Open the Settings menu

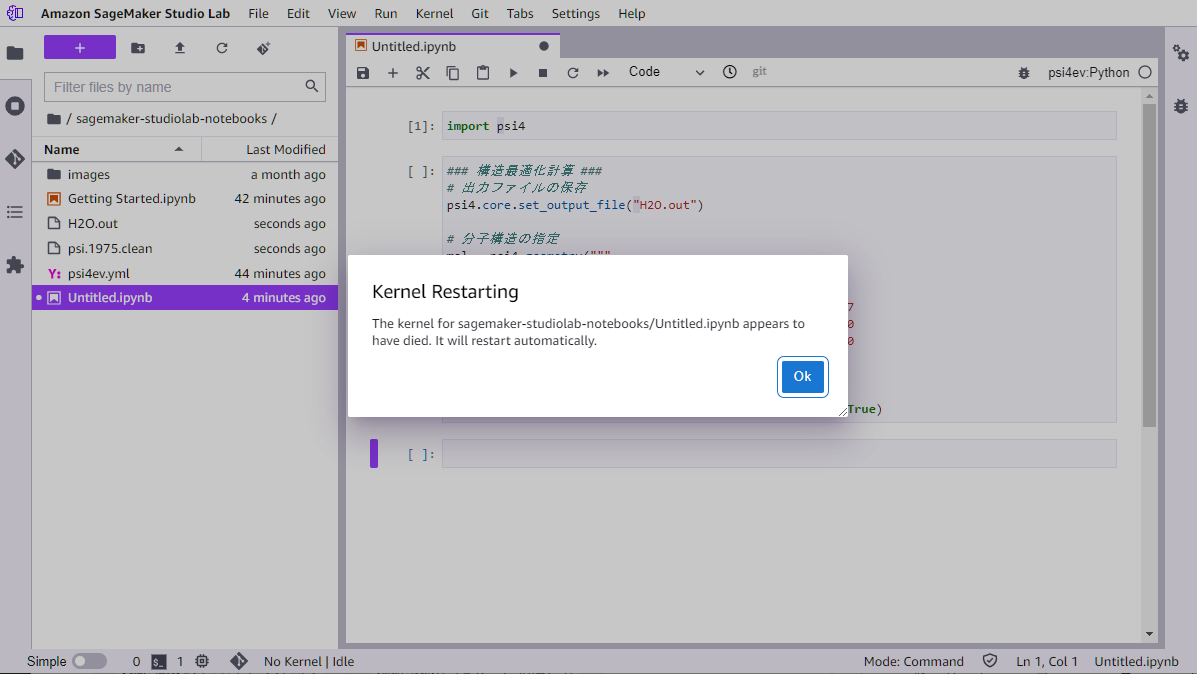[576, 14]
